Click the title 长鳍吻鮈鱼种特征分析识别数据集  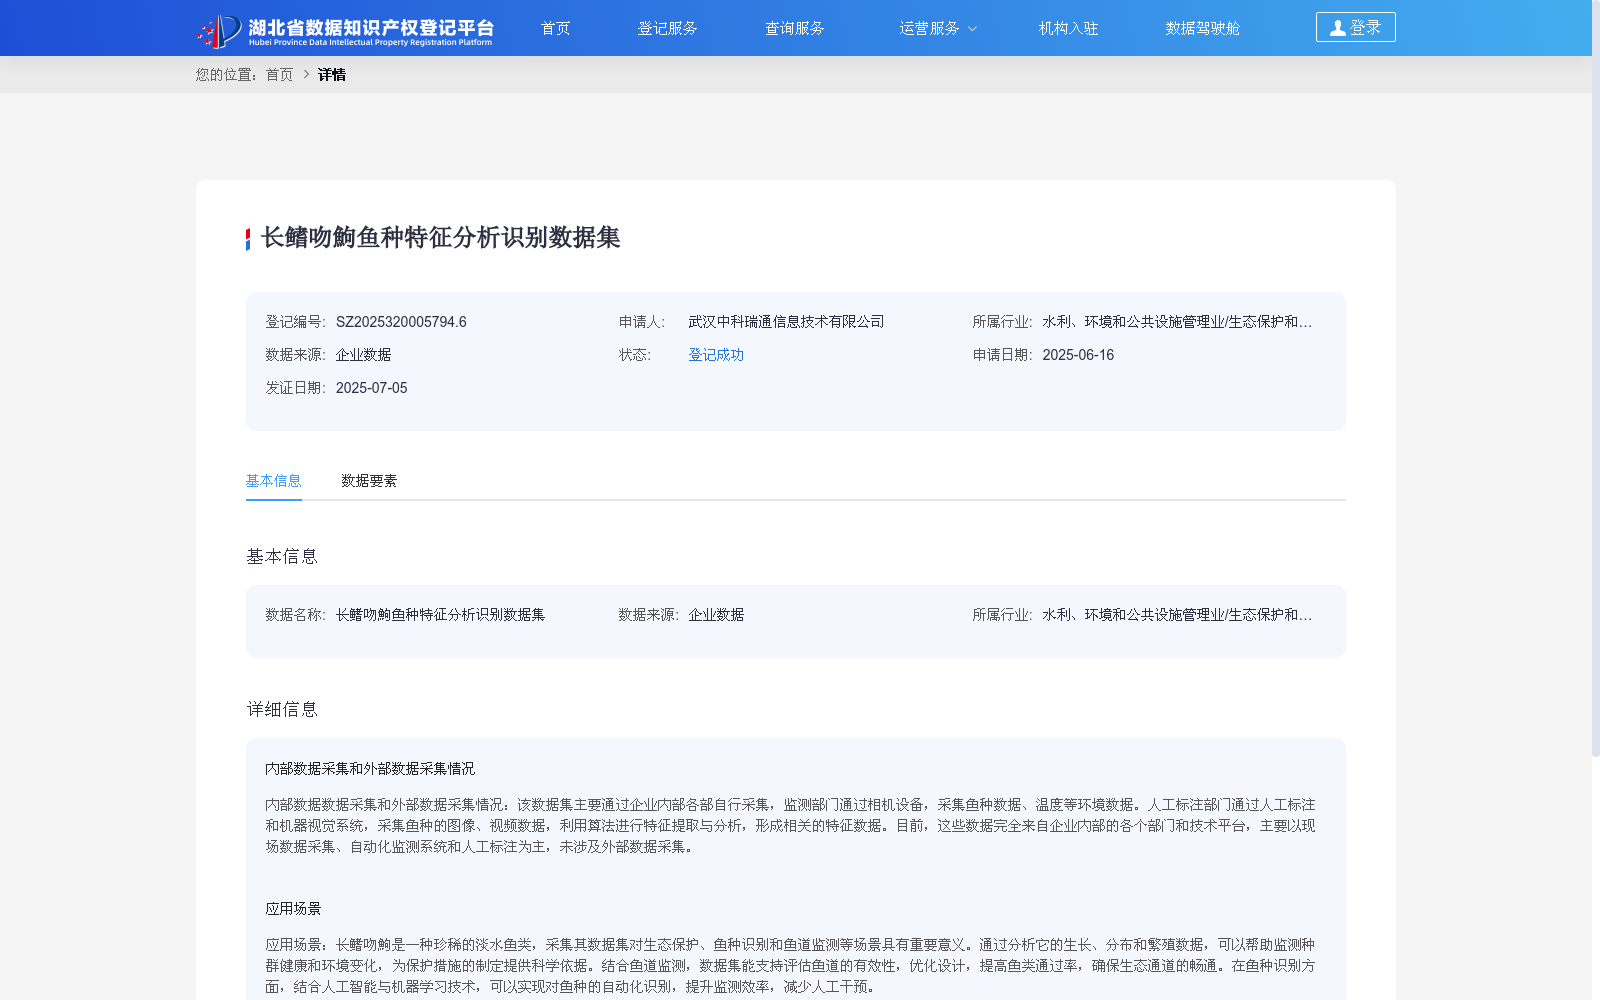click(x=441, y=238)
